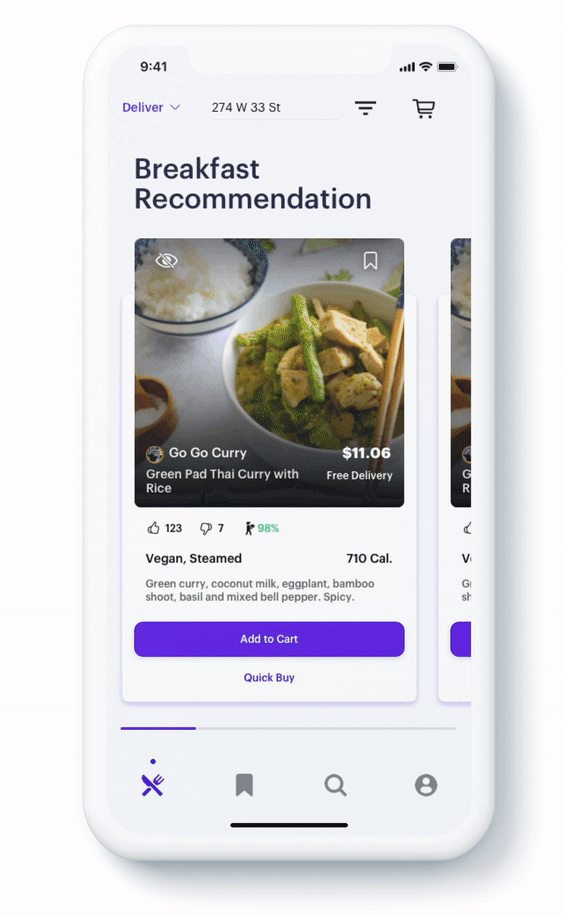
Task: Open the saved bookmarks tab
Action: click(244, 785)
